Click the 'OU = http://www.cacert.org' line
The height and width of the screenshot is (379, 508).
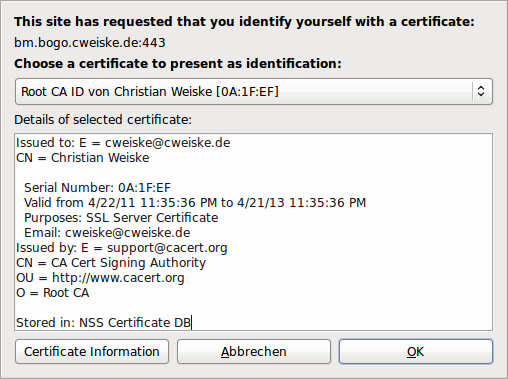coord(100,278)
